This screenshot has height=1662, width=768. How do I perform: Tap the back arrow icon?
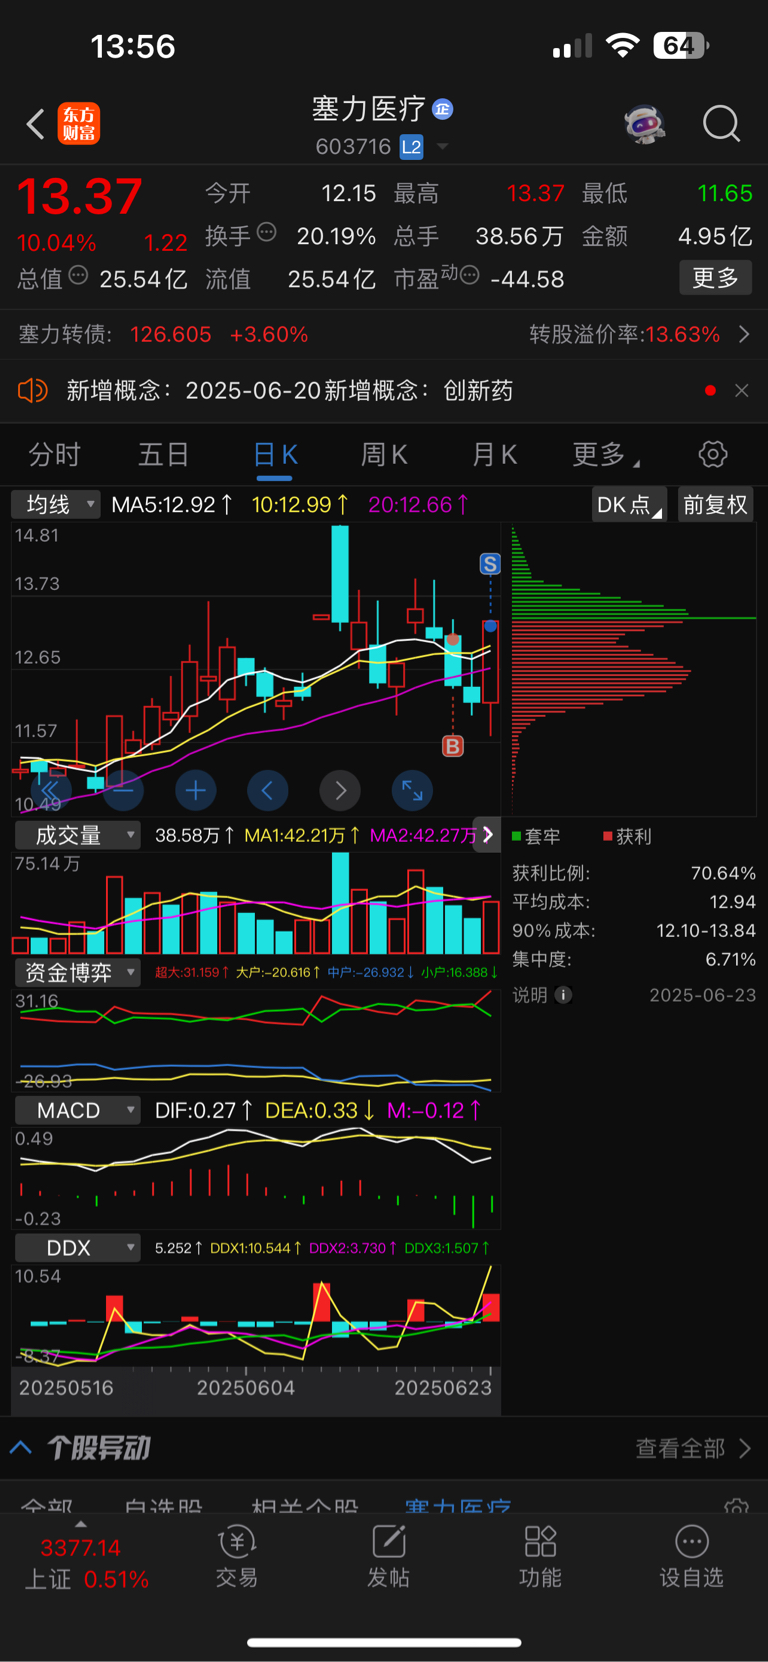pos(36,124)
